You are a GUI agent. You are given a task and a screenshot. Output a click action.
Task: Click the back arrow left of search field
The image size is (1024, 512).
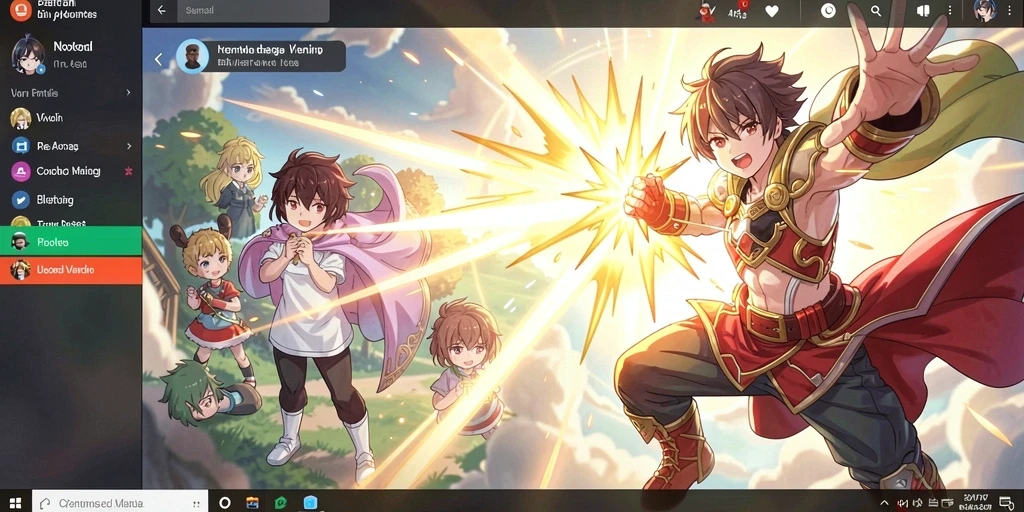(x=162, y=10)
